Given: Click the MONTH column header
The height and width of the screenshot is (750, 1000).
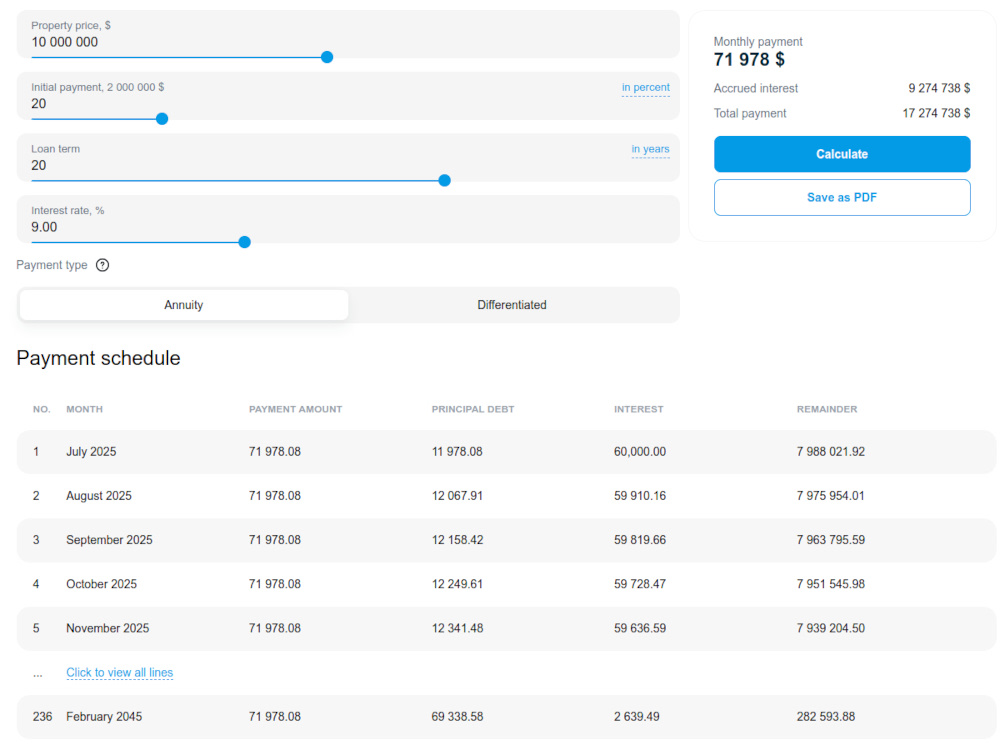Looking at the screenshot, I should pos(84,409).
